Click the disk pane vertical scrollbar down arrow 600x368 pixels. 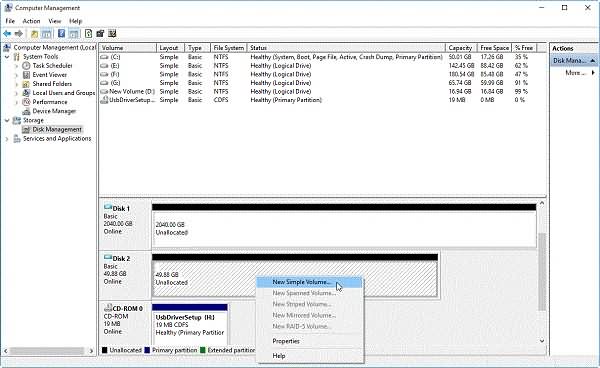tap(542, 340)
